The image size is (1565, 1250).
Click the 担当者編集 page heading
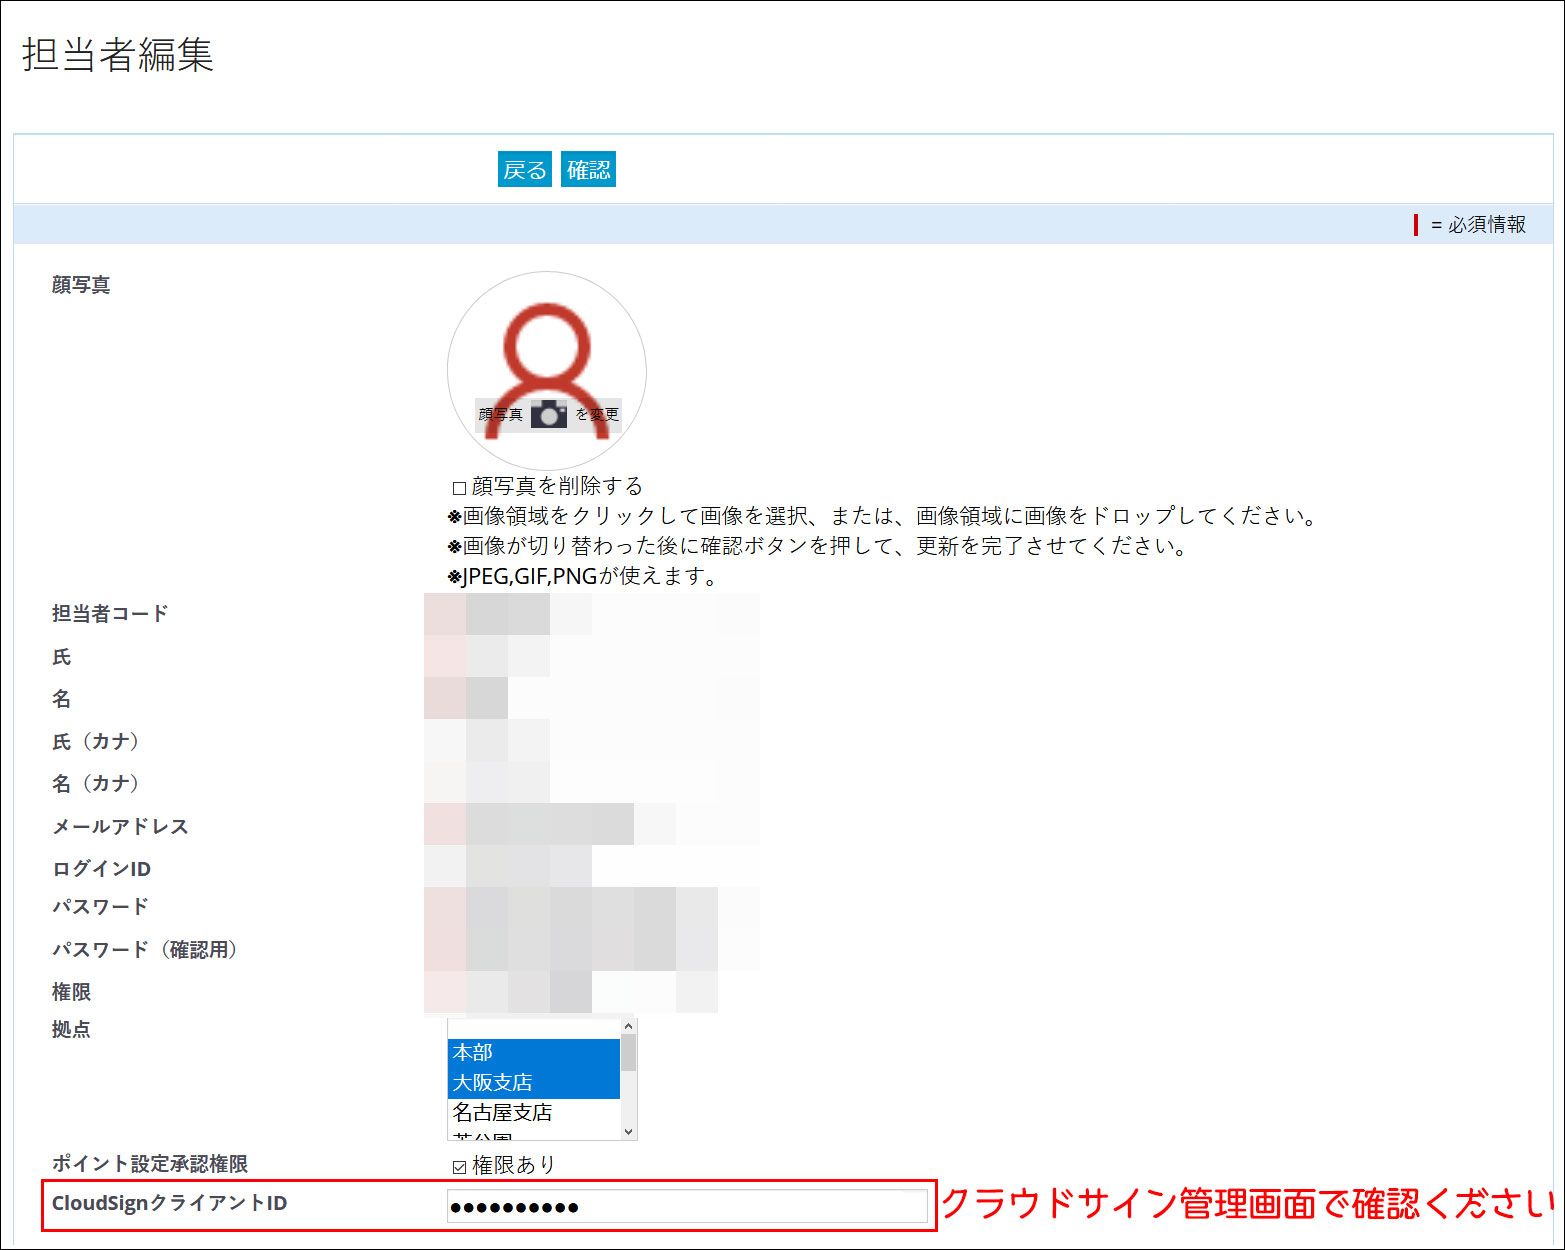coord(118,55)
